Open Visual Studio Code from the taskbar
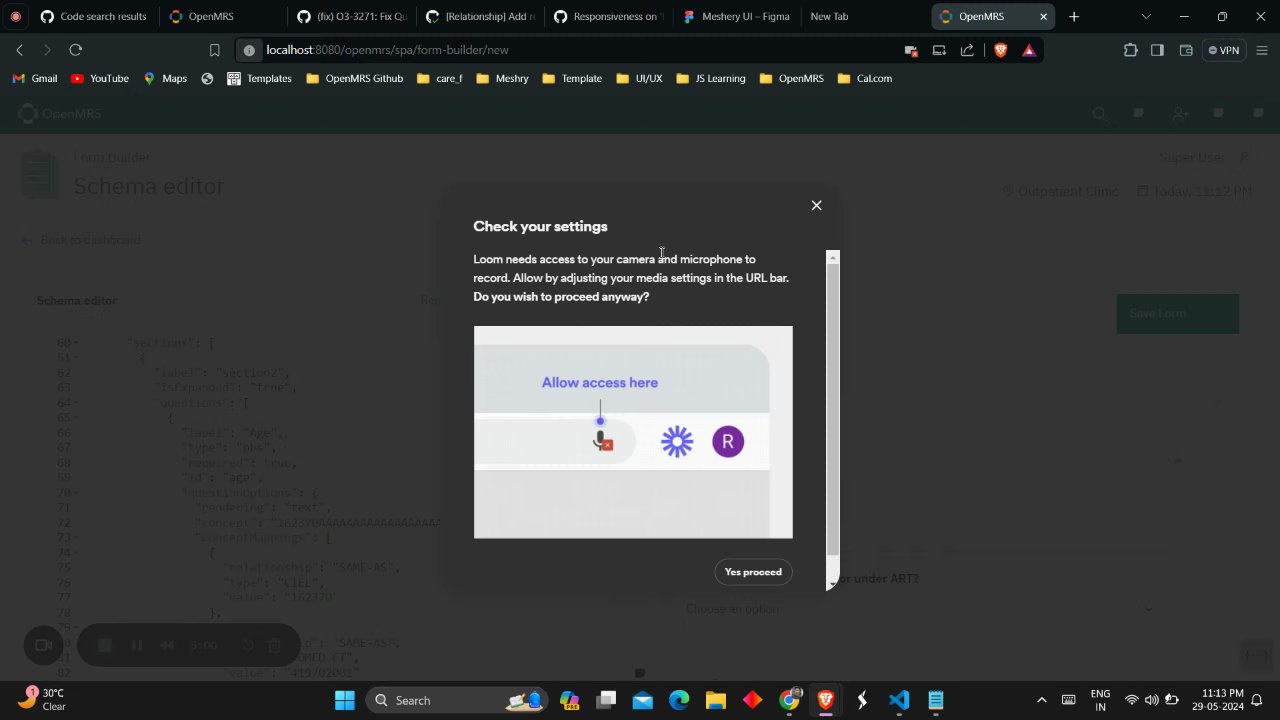This screenshot has width=1280, height=720. pos(899,700)
